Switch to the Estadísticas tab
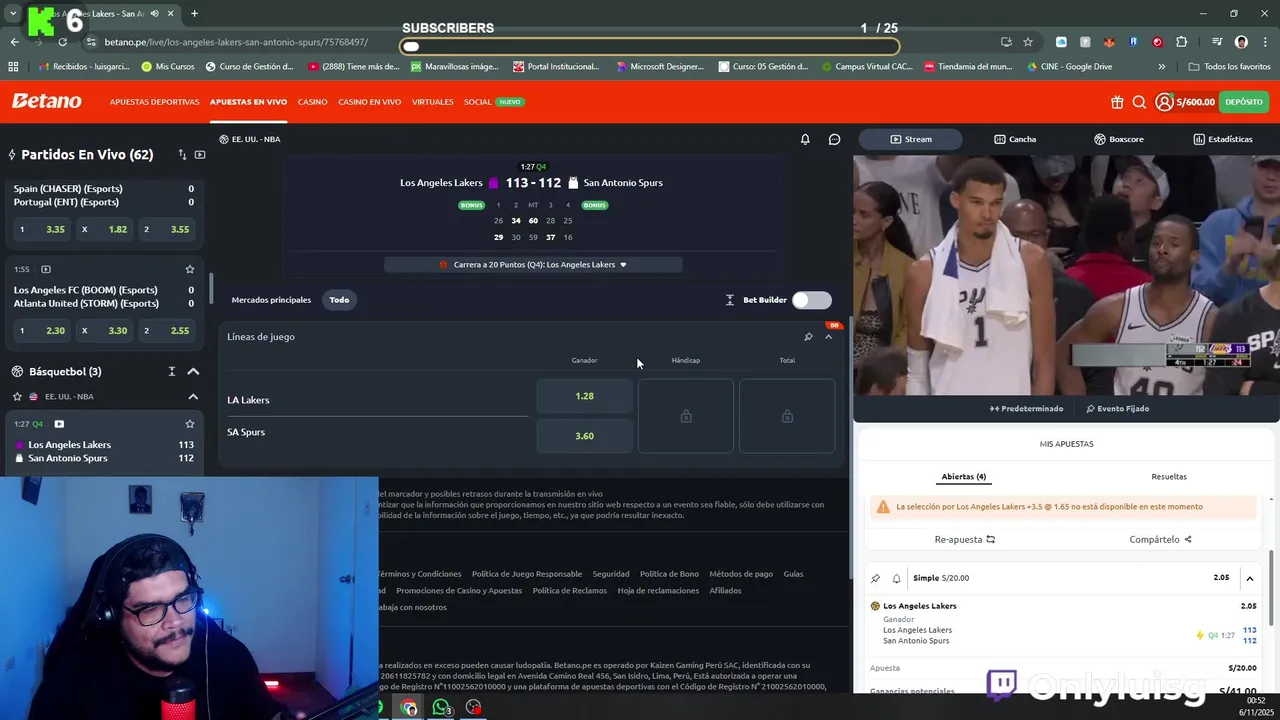 tap(1222, 139)
